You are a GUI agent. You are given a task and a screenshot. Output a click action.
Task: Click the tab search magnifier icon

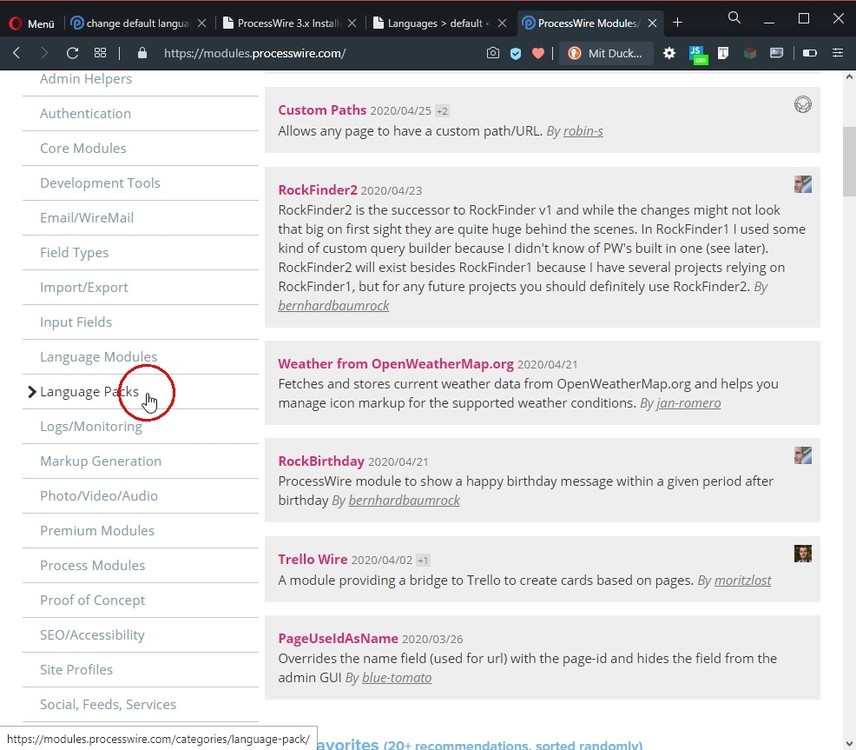(x=734, y=18)
